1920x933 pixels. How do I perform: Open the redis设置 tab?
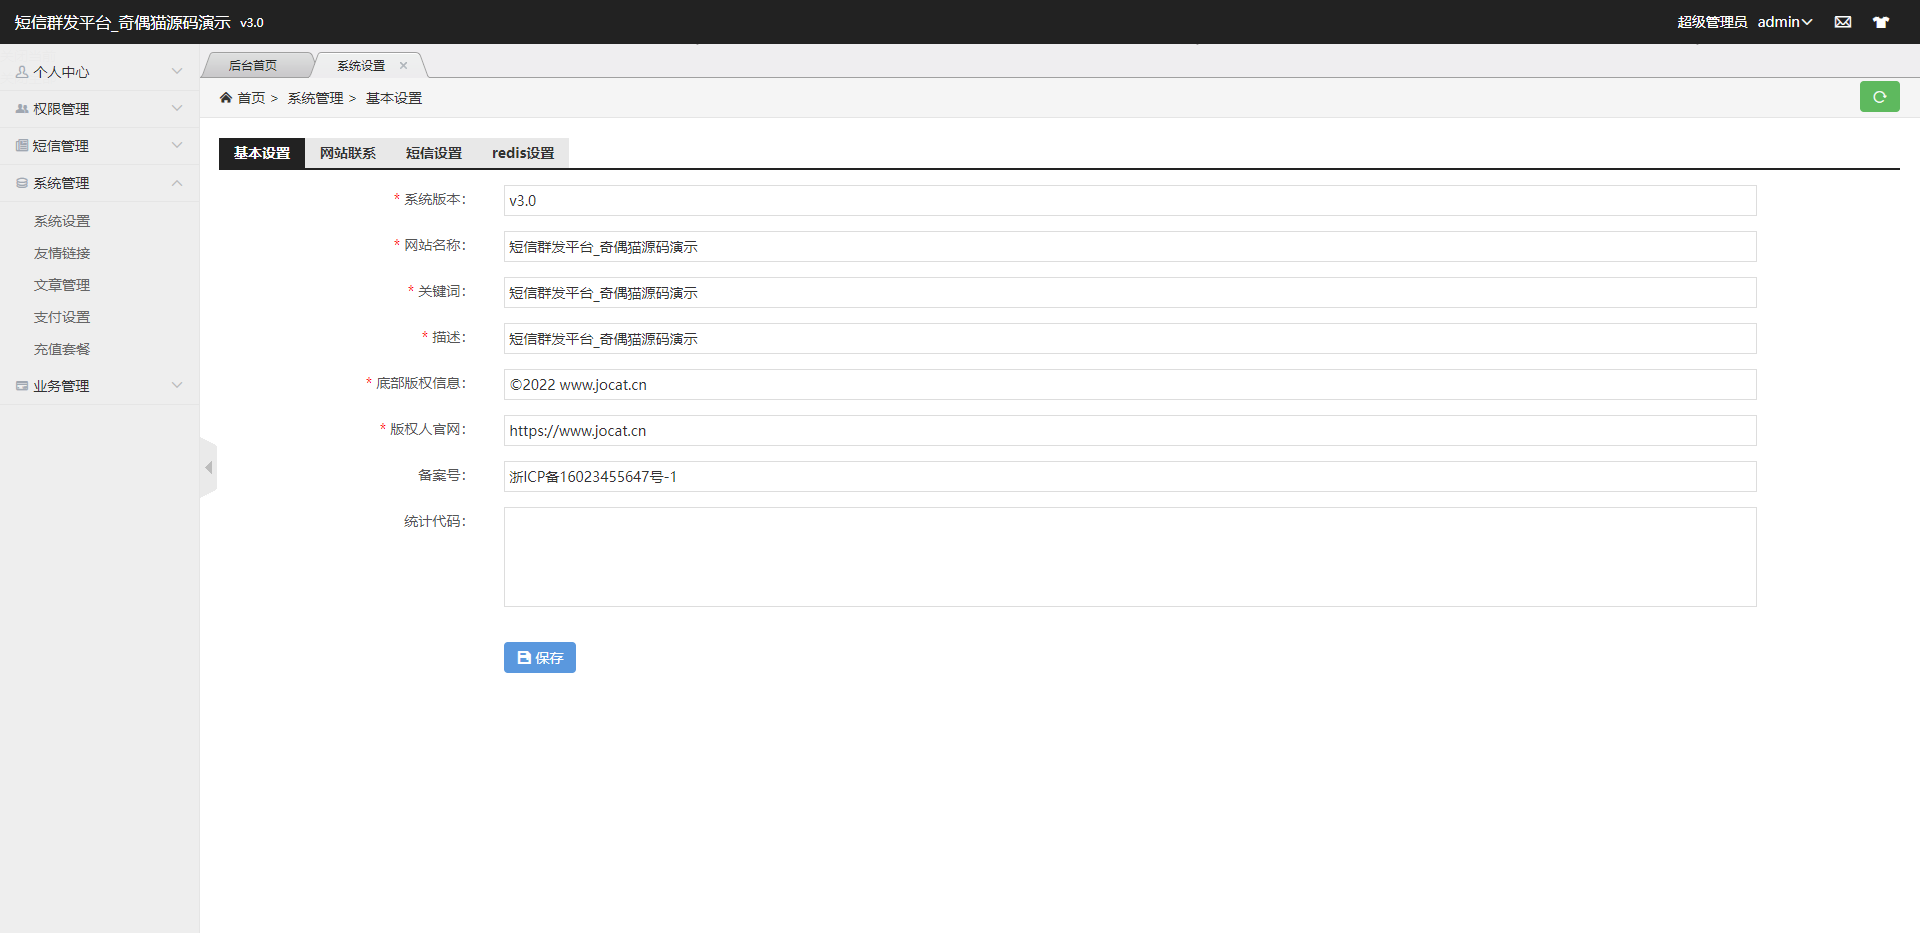523,153
